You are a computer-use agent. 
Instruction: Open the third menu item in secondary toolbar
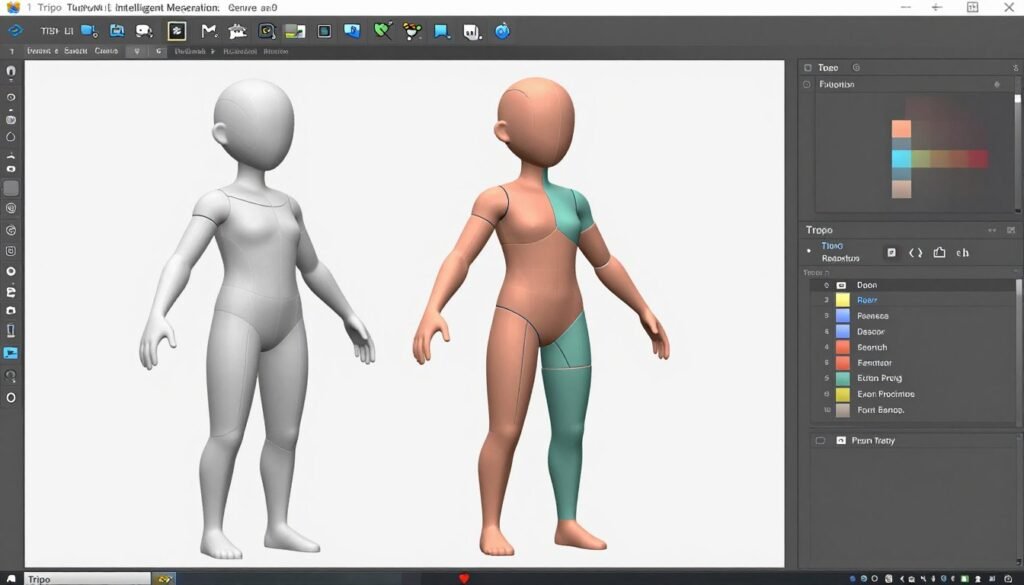[106, 51]
